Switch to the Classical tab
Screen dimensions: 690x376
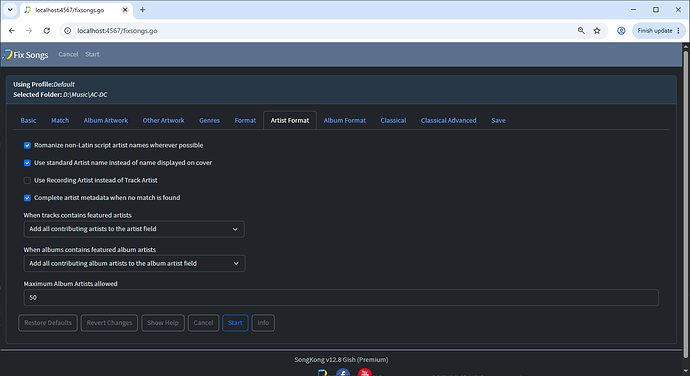point(393,120)
